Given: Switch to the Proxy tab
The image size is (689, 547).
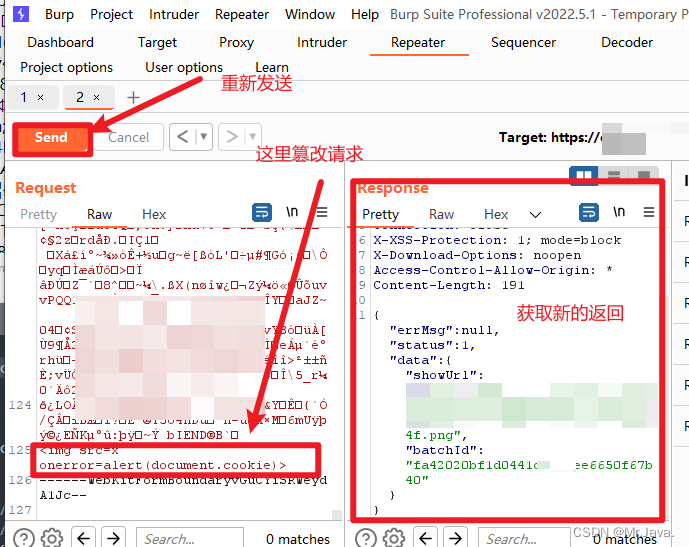Looking at the screenshot, I should pyautogui.click(x=236, y=42).
